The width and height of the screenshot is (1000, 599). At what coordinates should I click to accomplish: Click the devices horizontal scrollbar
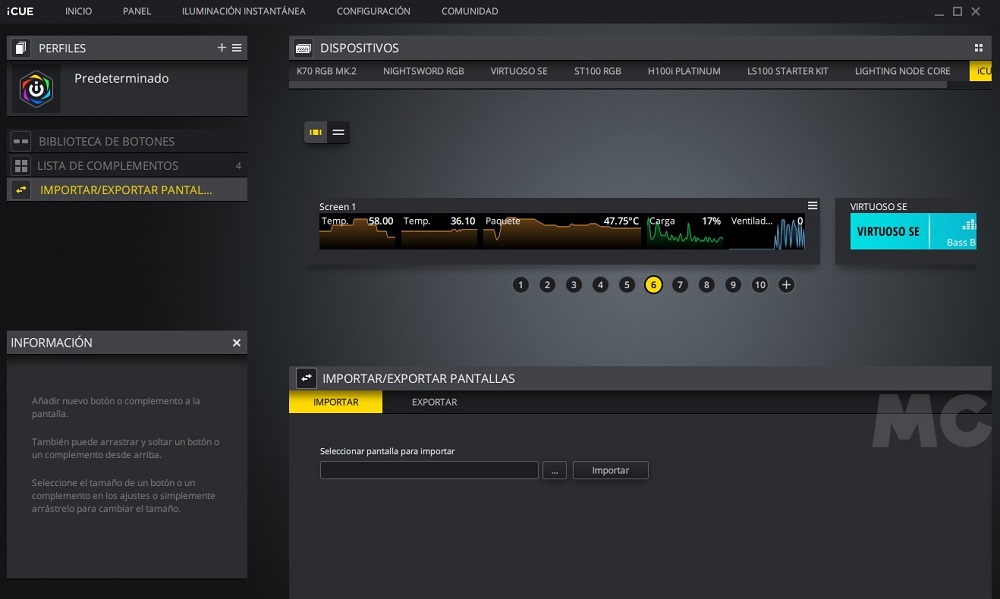(x=617, y=86)
